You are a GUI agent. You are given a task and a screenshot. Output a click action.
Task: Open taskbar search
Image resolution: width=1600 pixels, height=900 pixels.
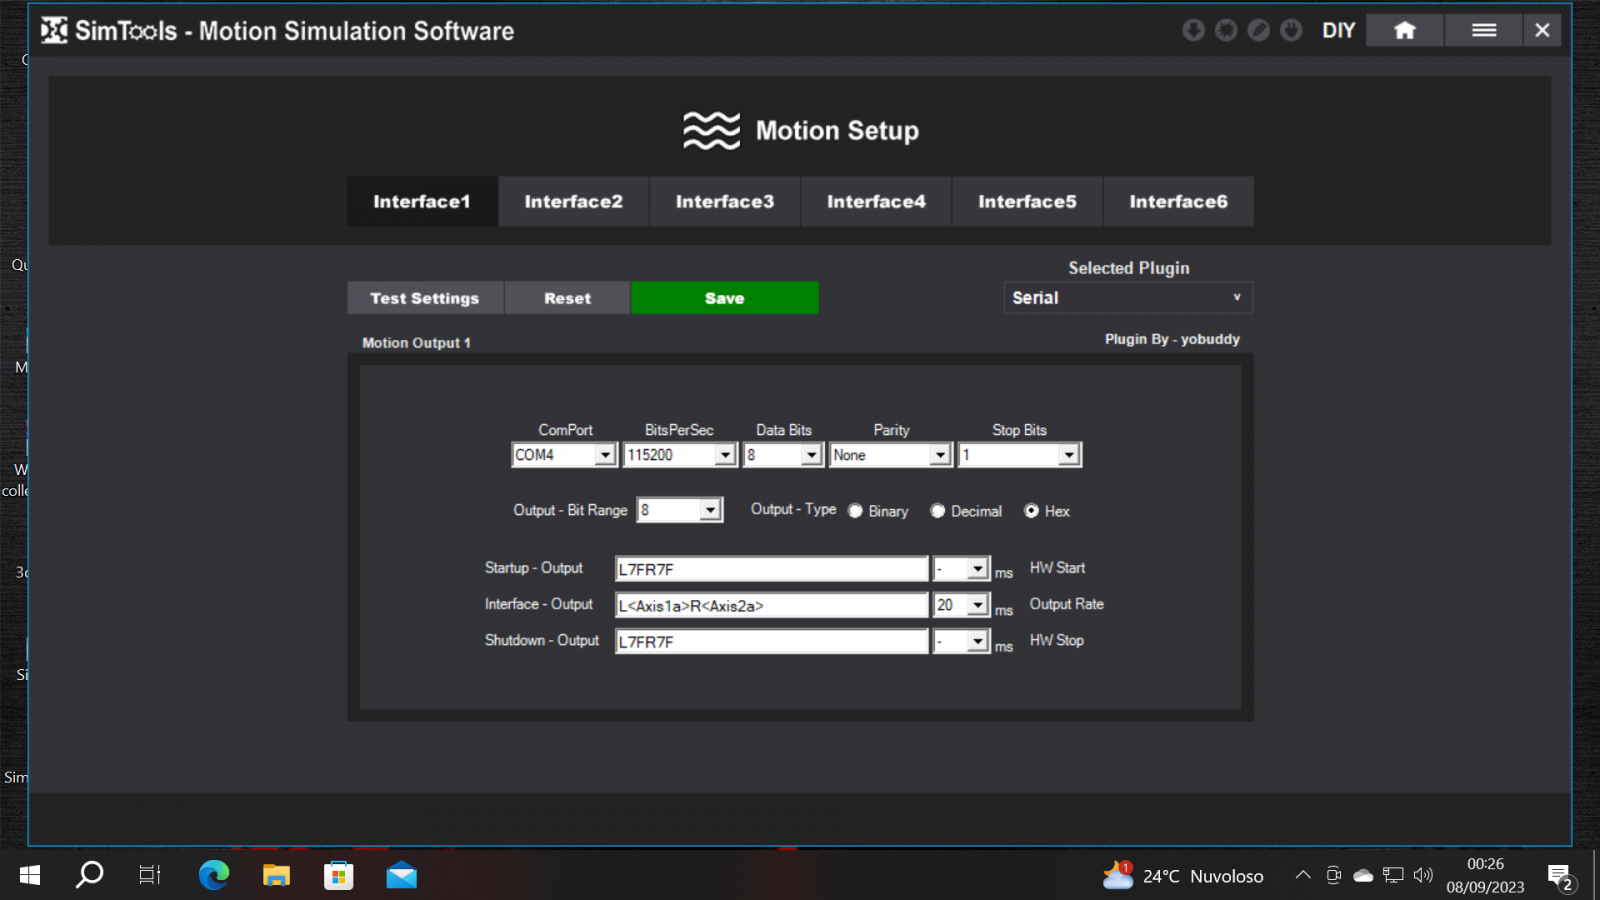(x=90, y=876)
